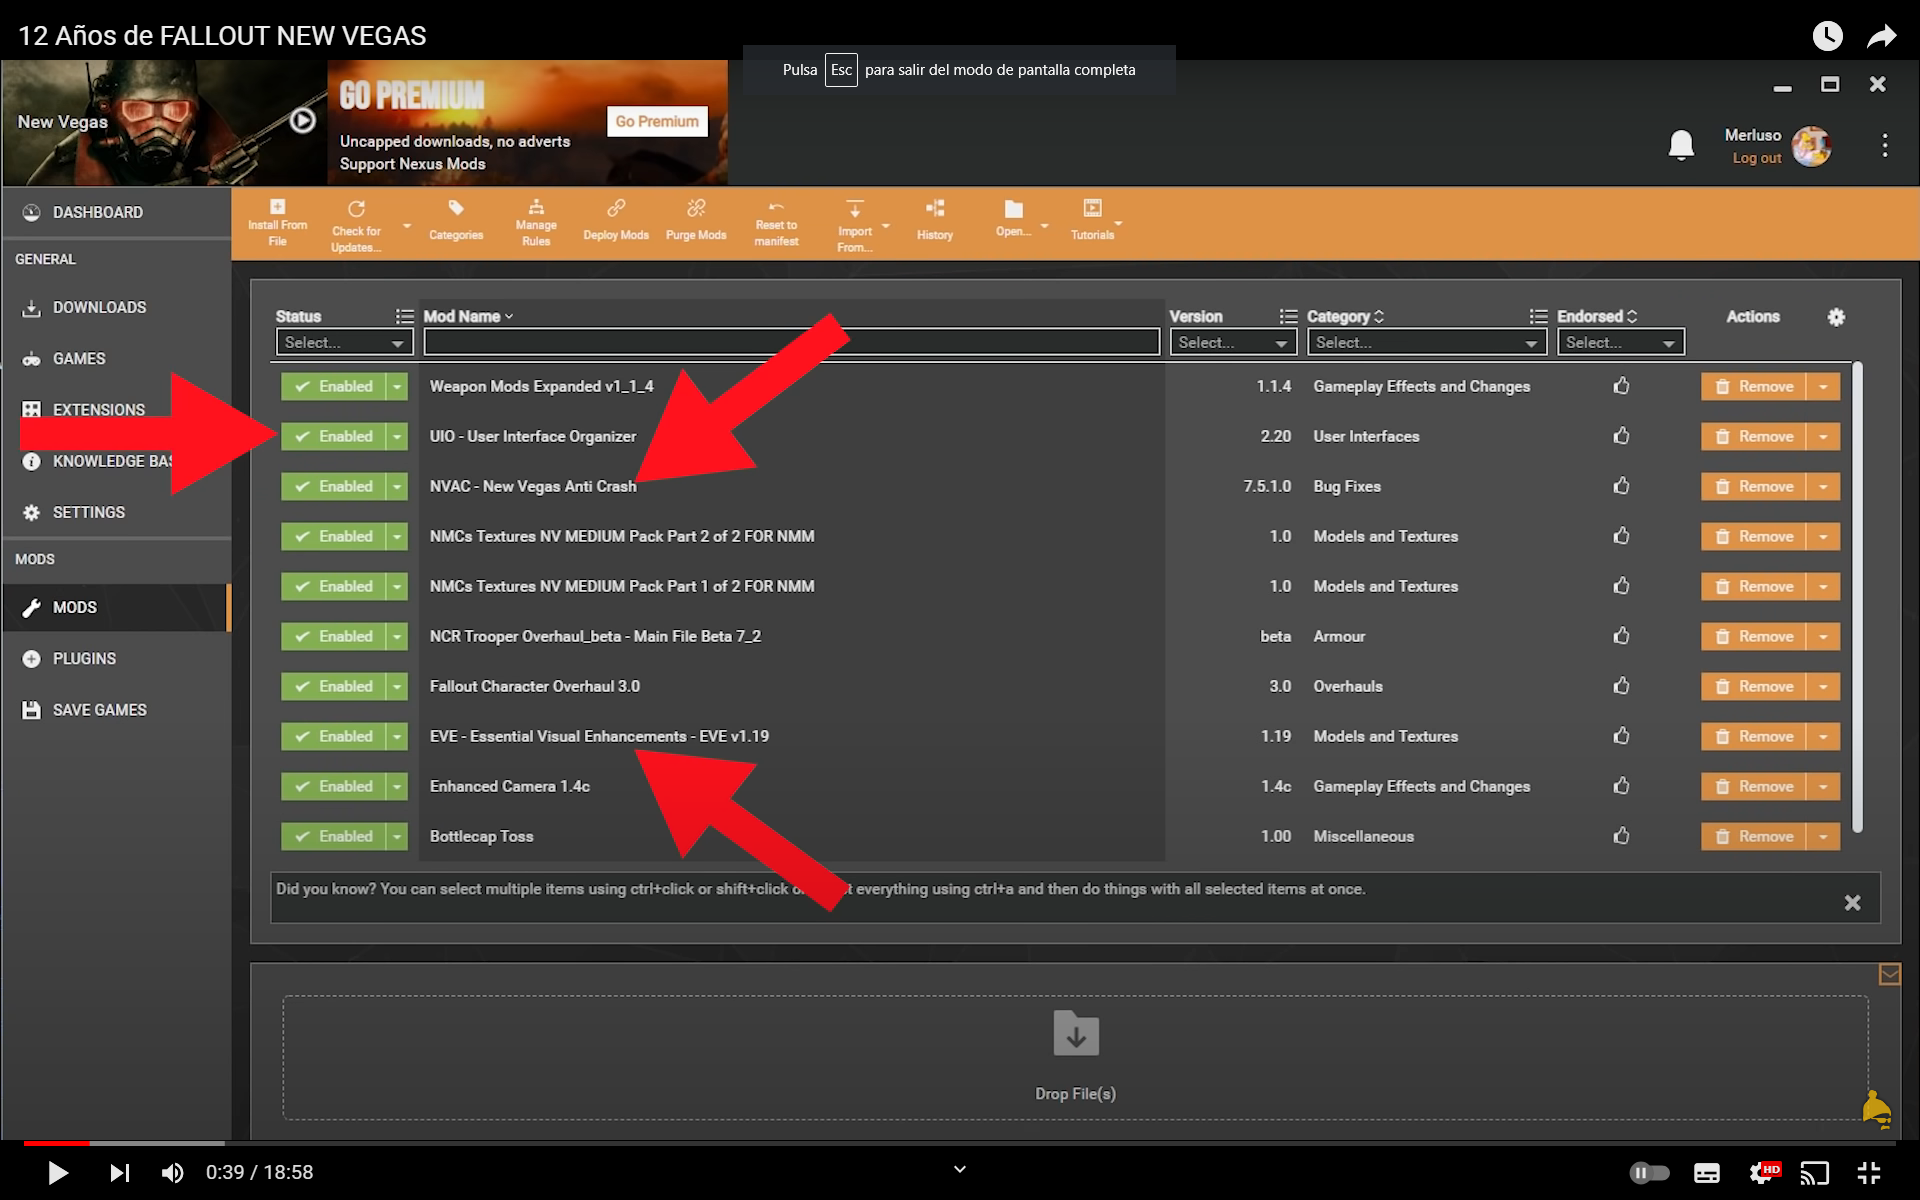Endorse Fallout Character Overhaul thumbs-up

point(1621,686)
